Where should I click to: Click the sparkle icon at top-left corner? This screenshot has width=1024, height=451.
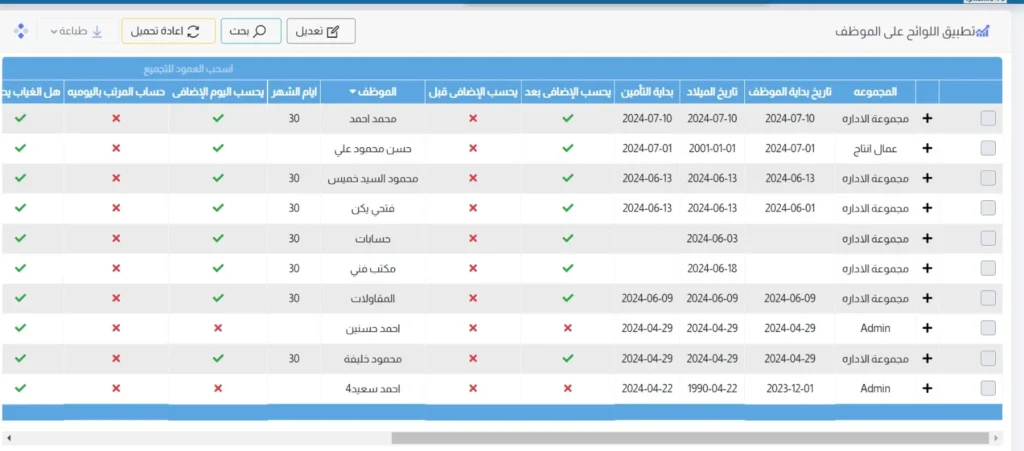coord(19,31)
